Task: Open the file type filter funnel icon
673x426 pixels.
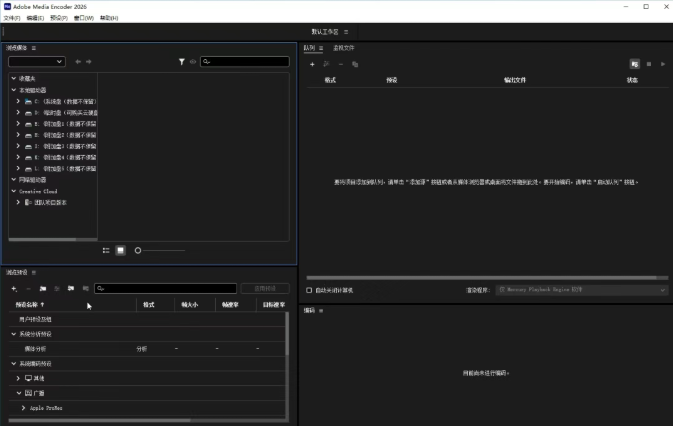Action: [182, 62]
